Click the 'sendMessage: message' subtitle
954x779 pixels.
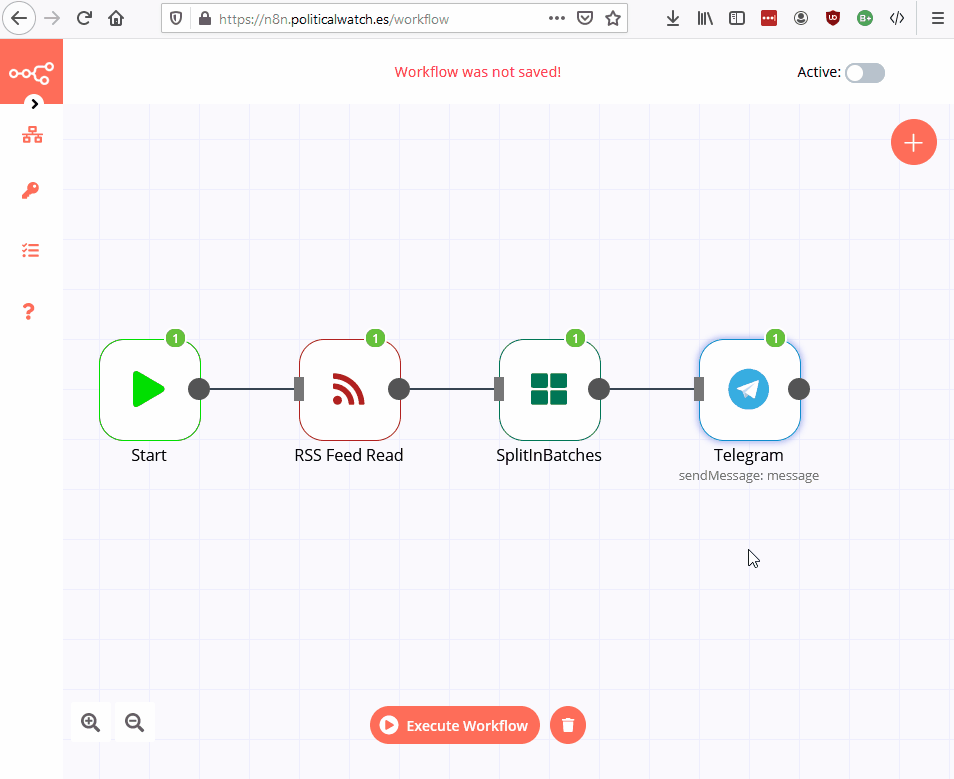coord(748,475)
